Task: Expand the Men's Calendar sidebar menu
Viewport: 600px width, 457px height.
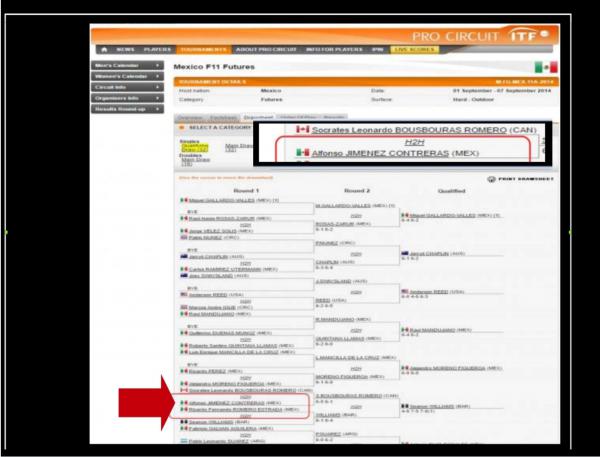Action: pos(128,64)
